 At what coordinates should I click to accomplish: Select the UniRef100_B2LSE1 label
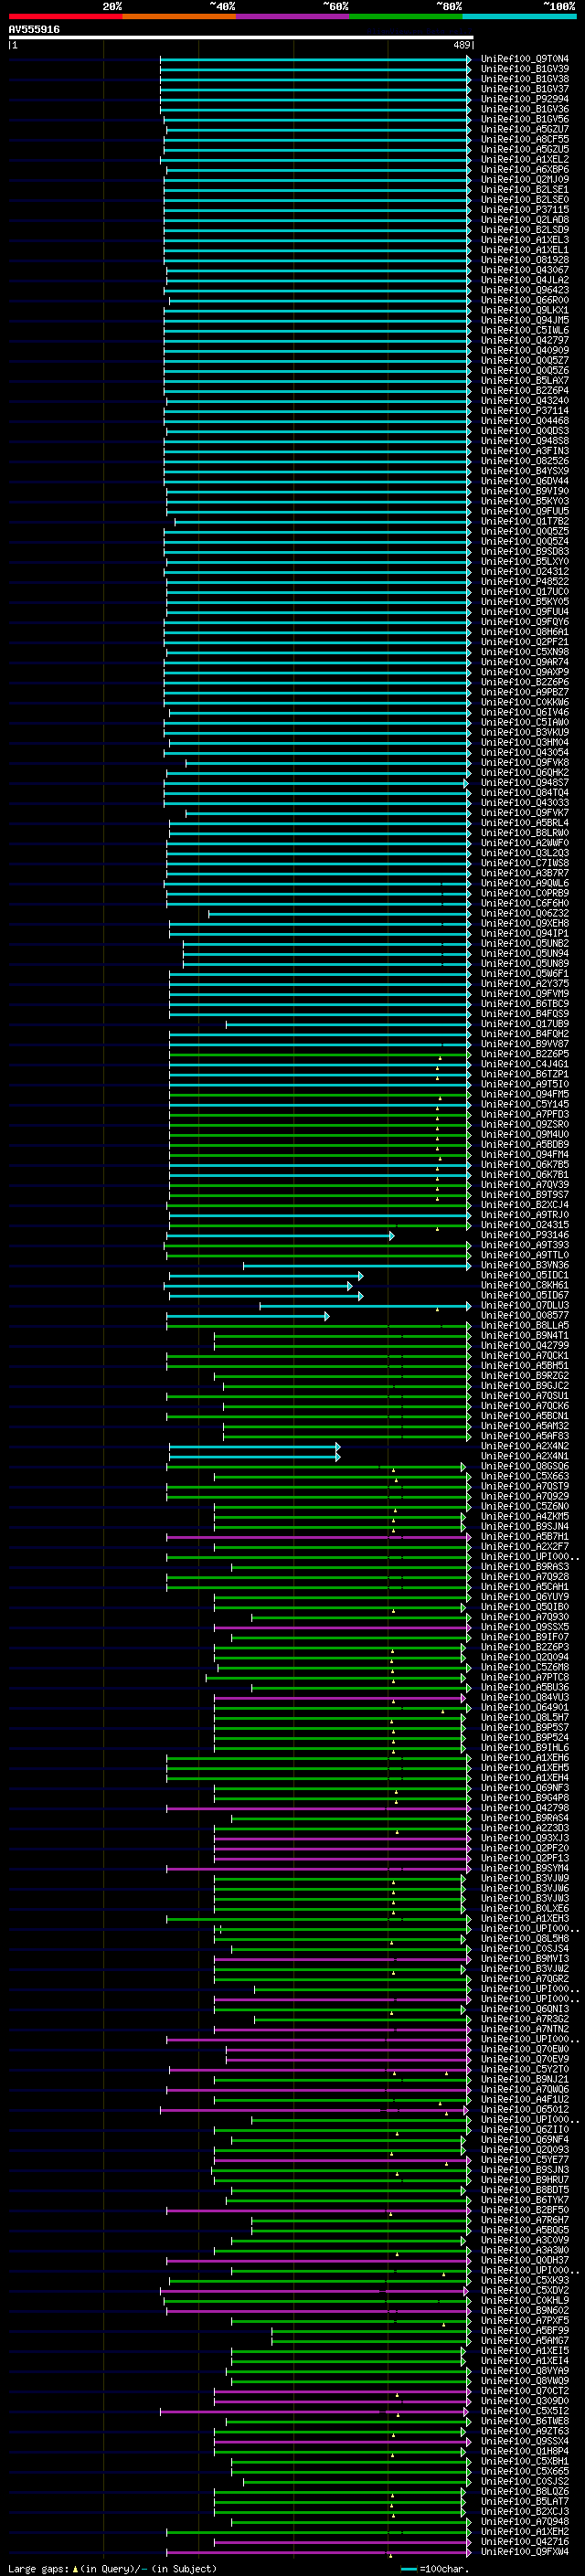click(x=525, y=190)
